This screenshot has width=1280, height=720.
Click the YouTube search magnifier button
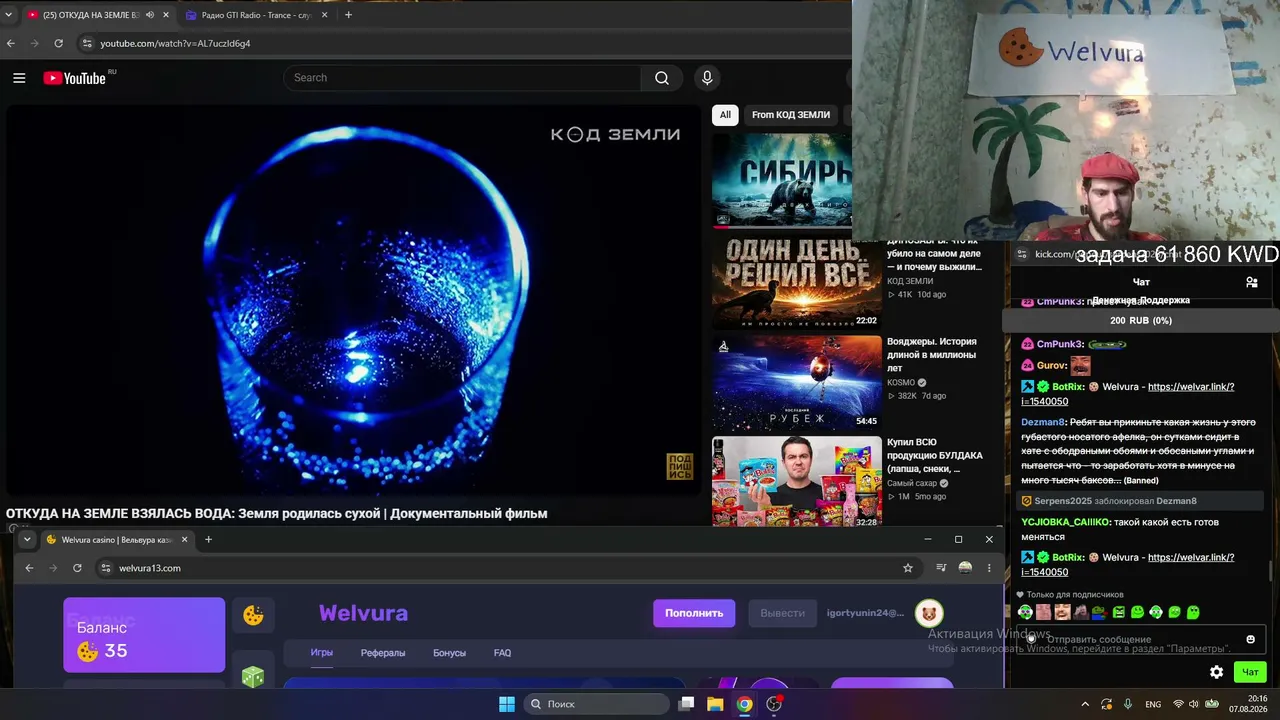[662, 78]
